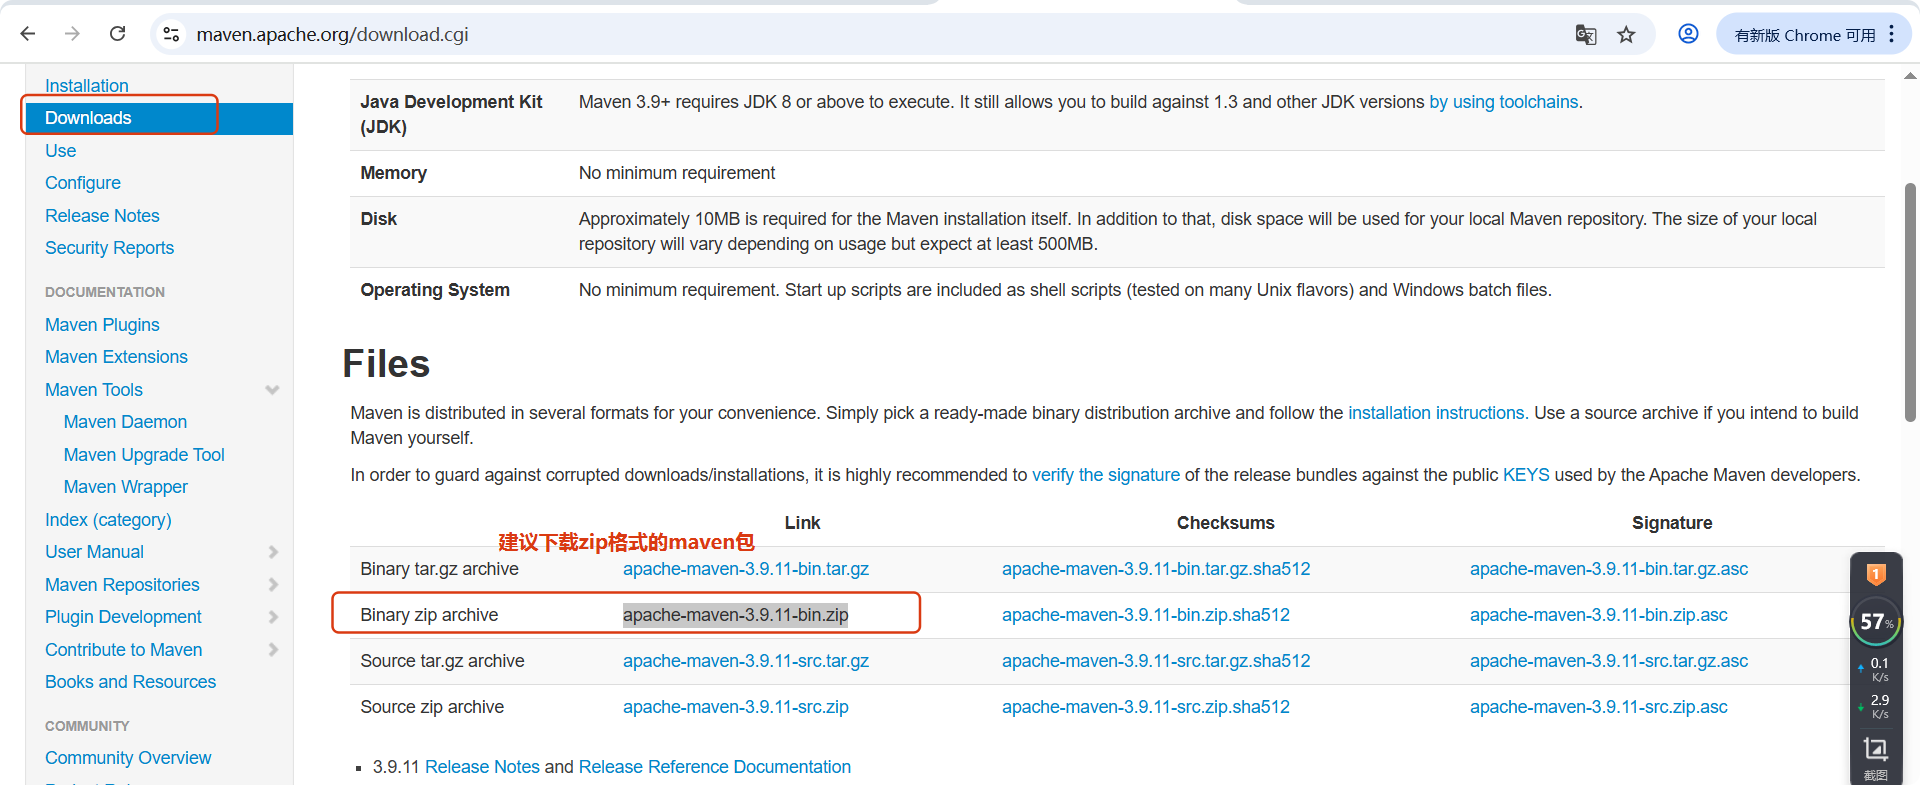The width and height of the screenshot is (1920, 785).
Task: Go forward with the browser arrow
Action: coord(72,34)
